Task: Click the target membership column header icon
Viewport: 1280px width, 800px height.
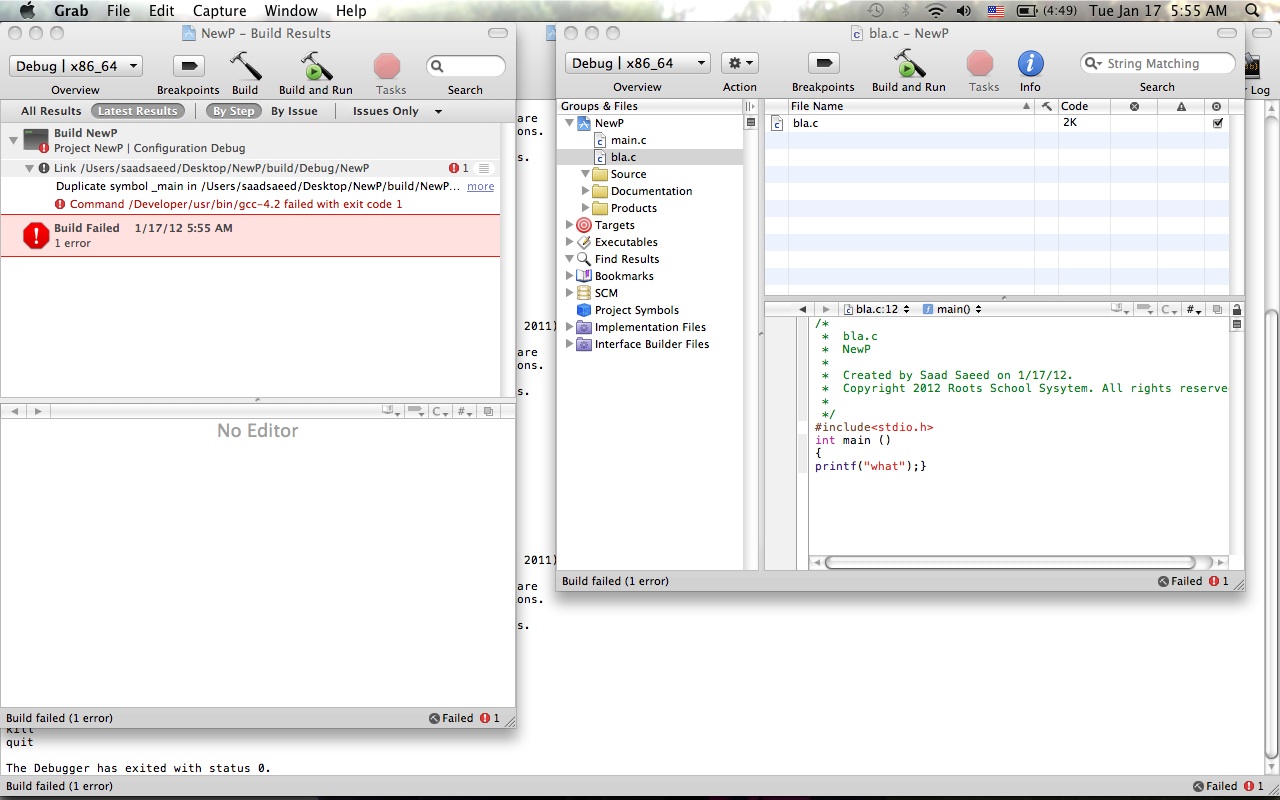Action: click(x=1216, y=106)
